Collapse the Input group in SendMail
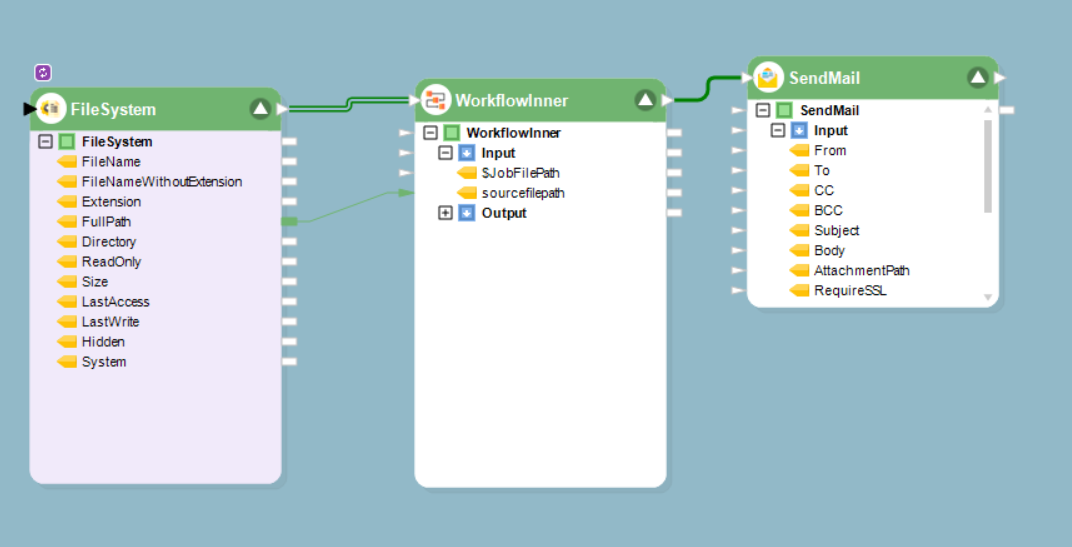Viewport: 1072px width, 547px height. tap(777, 131)
